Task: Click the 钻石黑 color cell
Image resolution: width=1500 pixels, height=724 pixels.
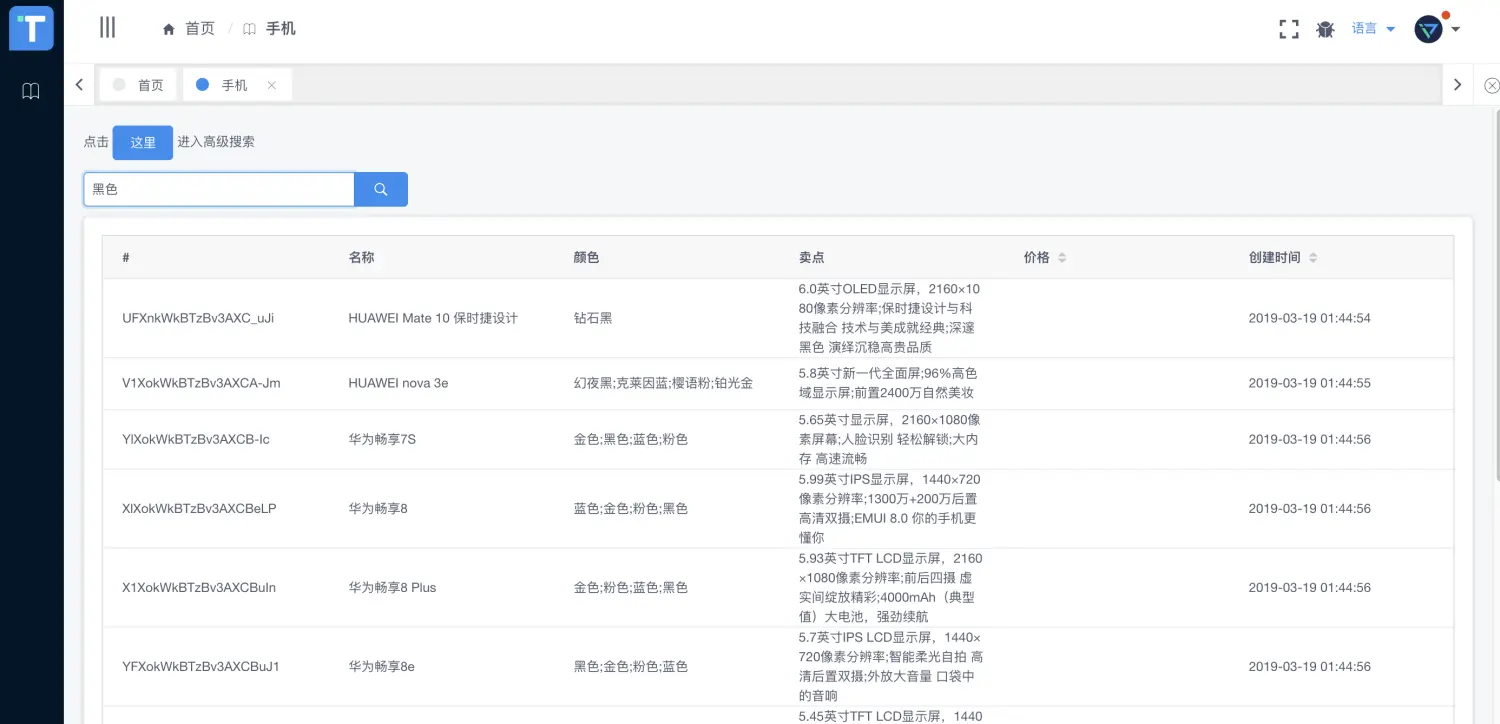Action: [x=593, y=319]
